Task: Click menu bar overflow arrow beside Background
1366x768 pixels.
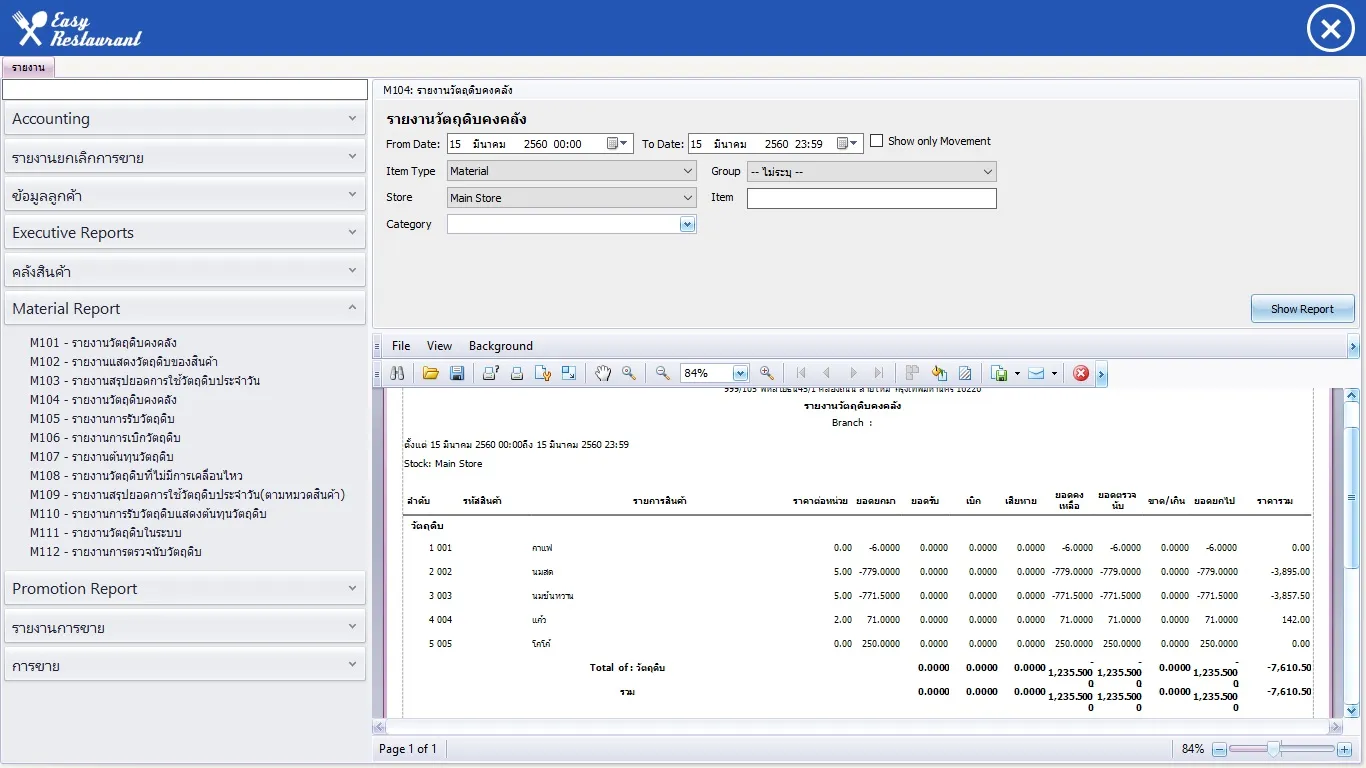Action: pos(1354,346)
